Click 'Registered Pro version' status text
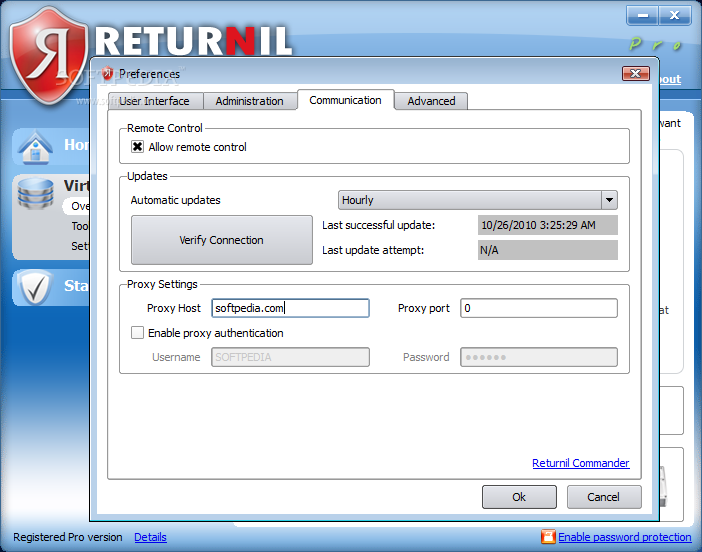The image size is (702, 552). [x=68, y=537]
